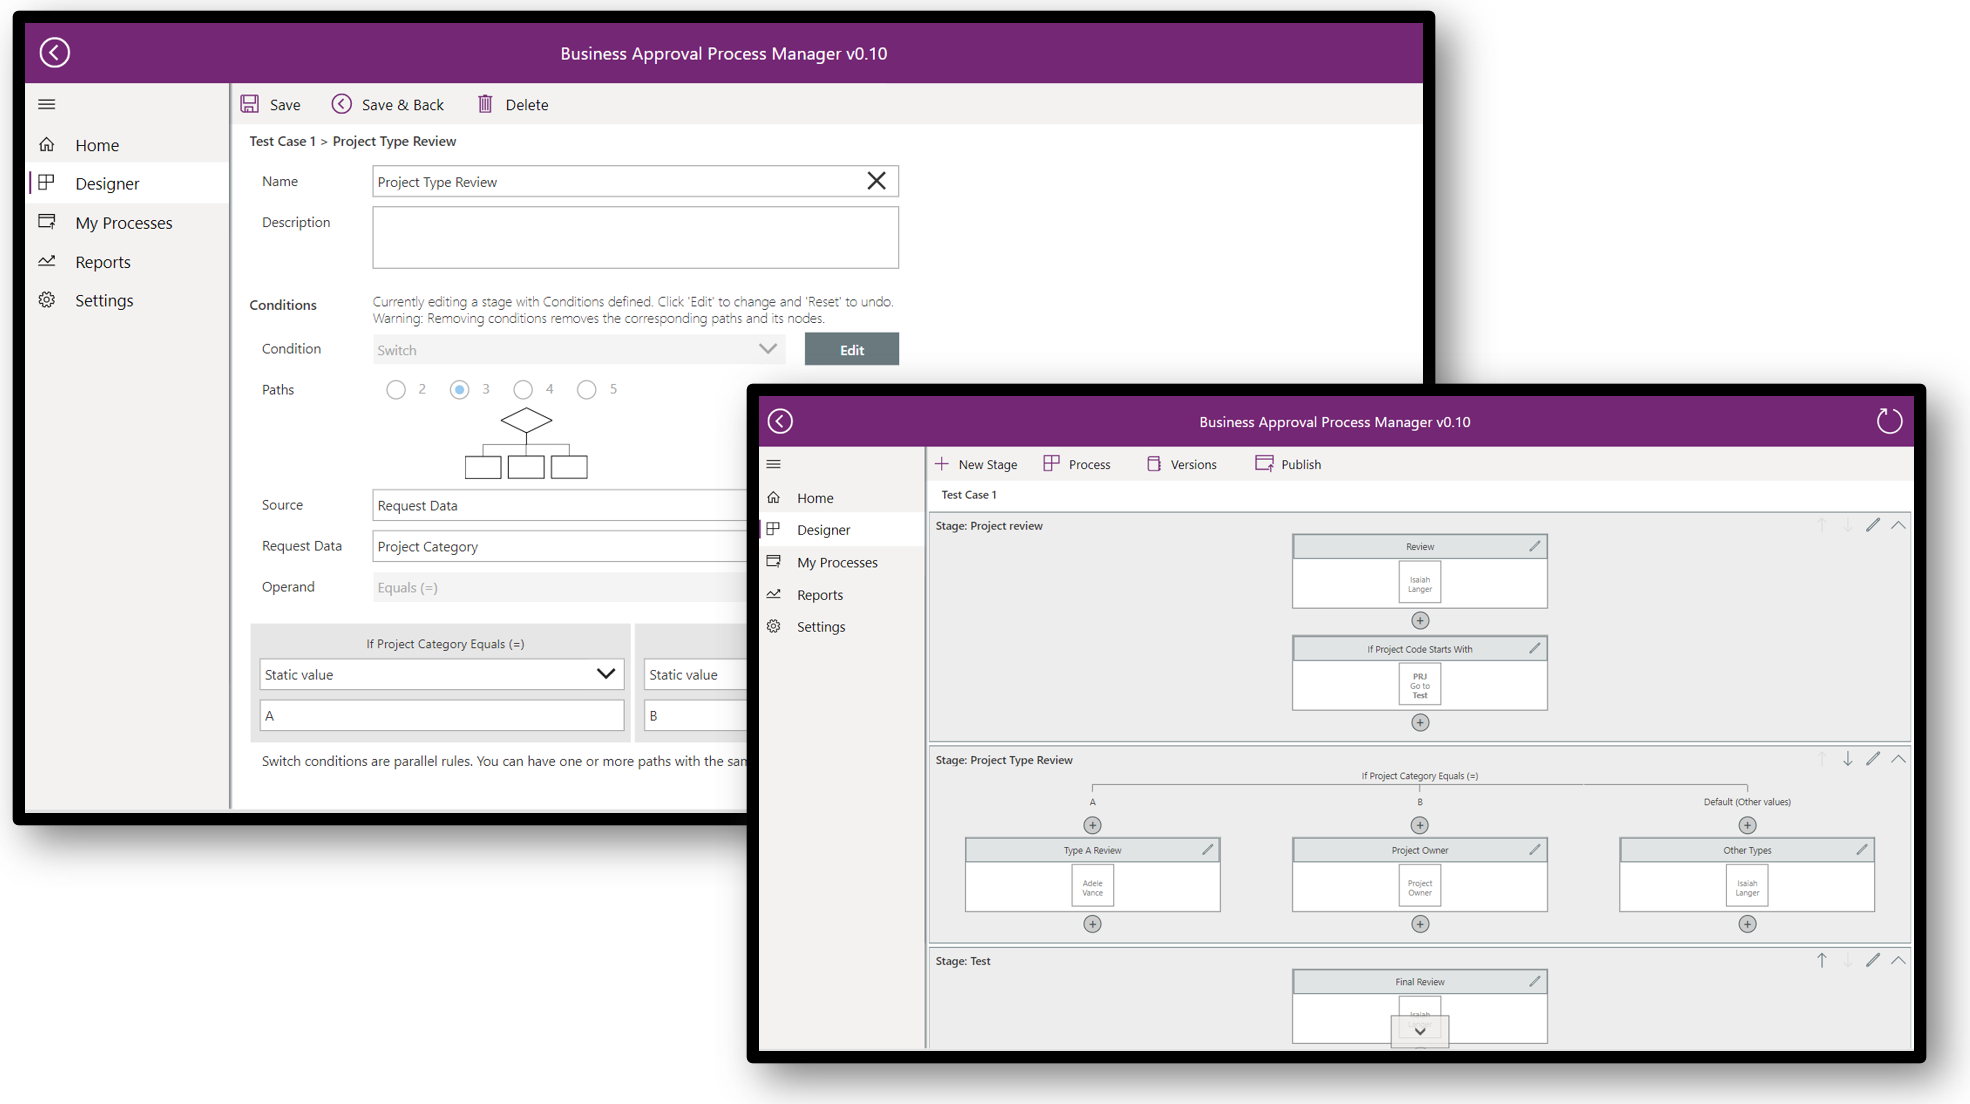Click the Save icon button in toolbar

click(x=249, y=104)
